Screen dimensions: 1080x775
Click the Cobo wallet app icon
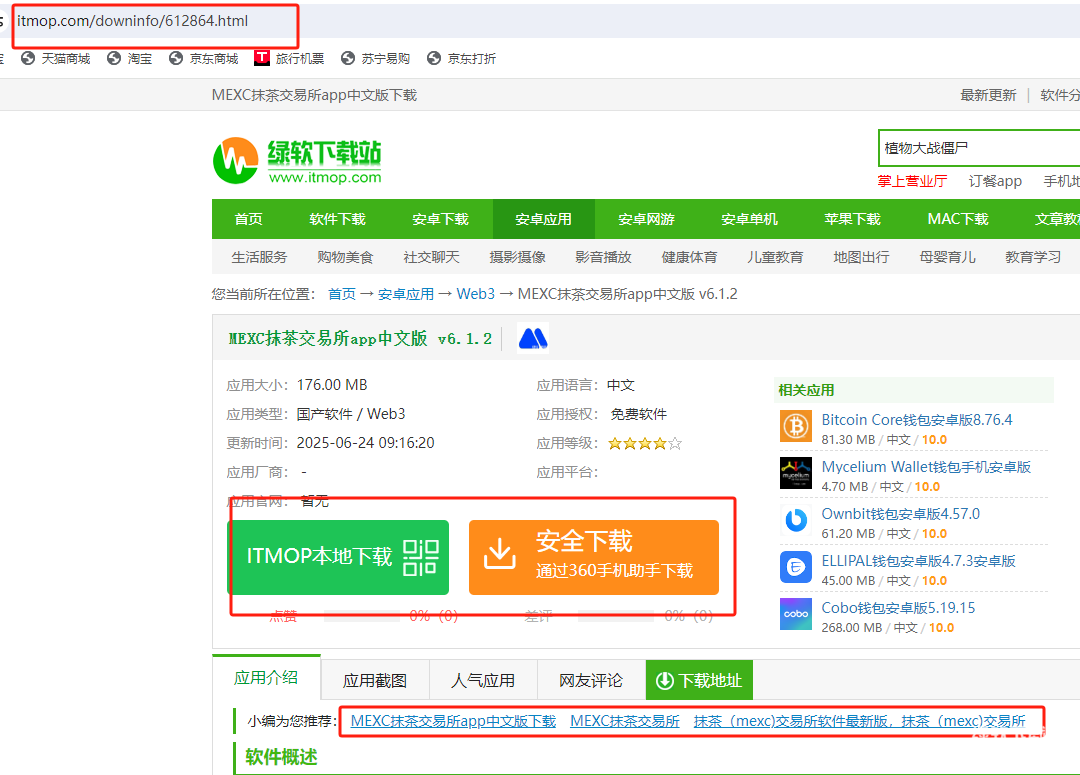pos(796,614)
